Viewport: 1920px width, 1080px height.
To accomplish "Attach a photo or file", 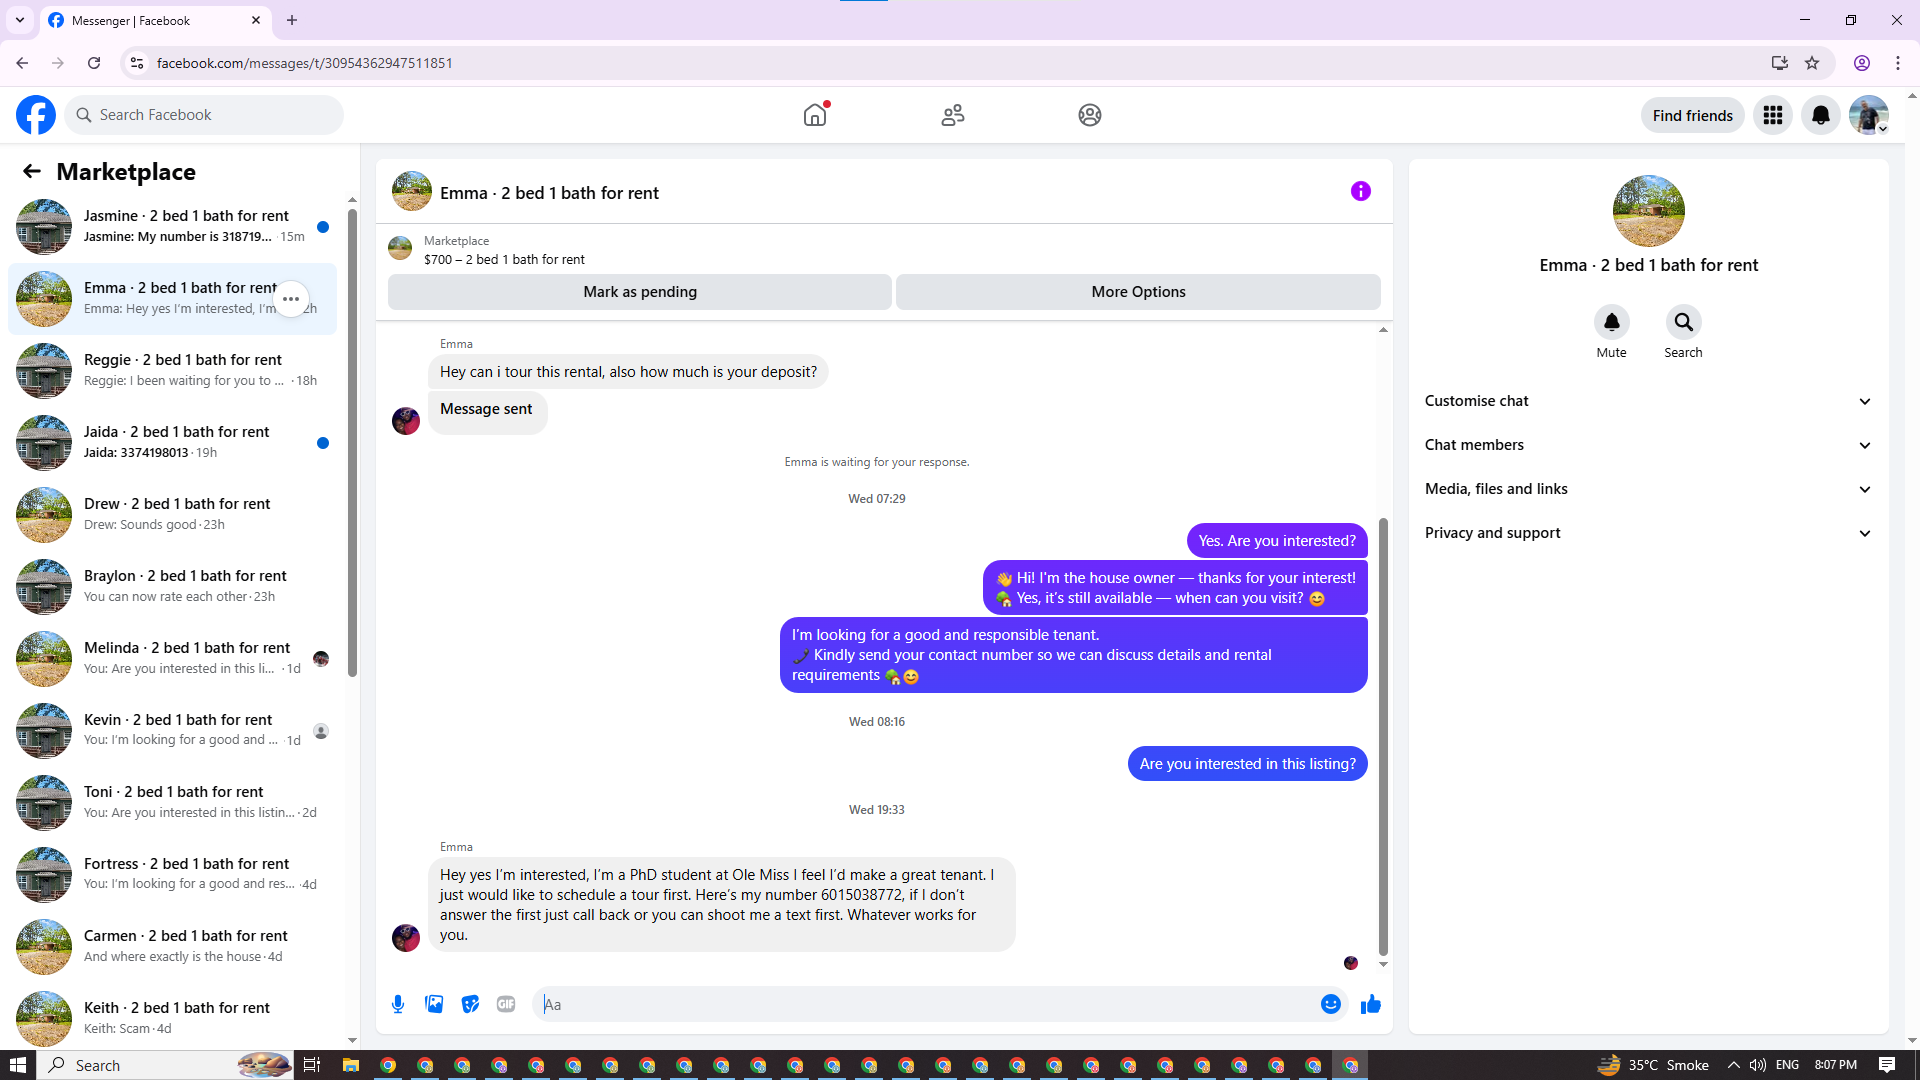I will coord(434,1004).
